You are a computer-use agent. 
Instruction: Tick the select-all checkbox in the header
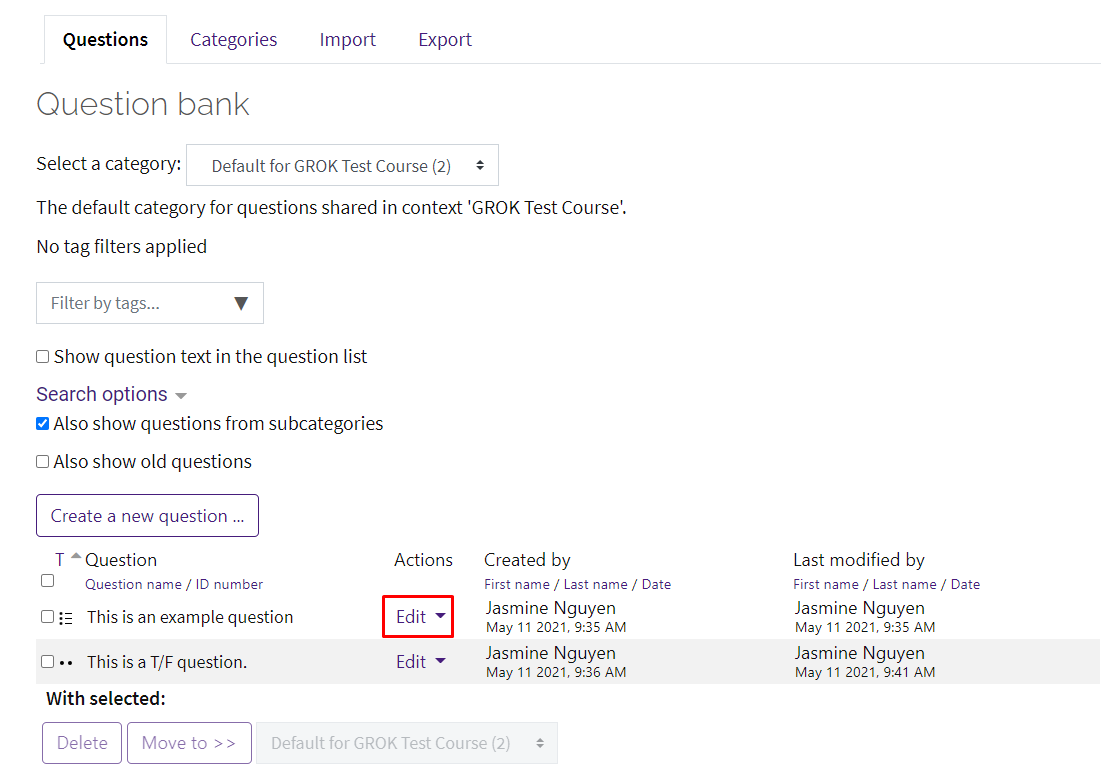[x=46, y=580]
